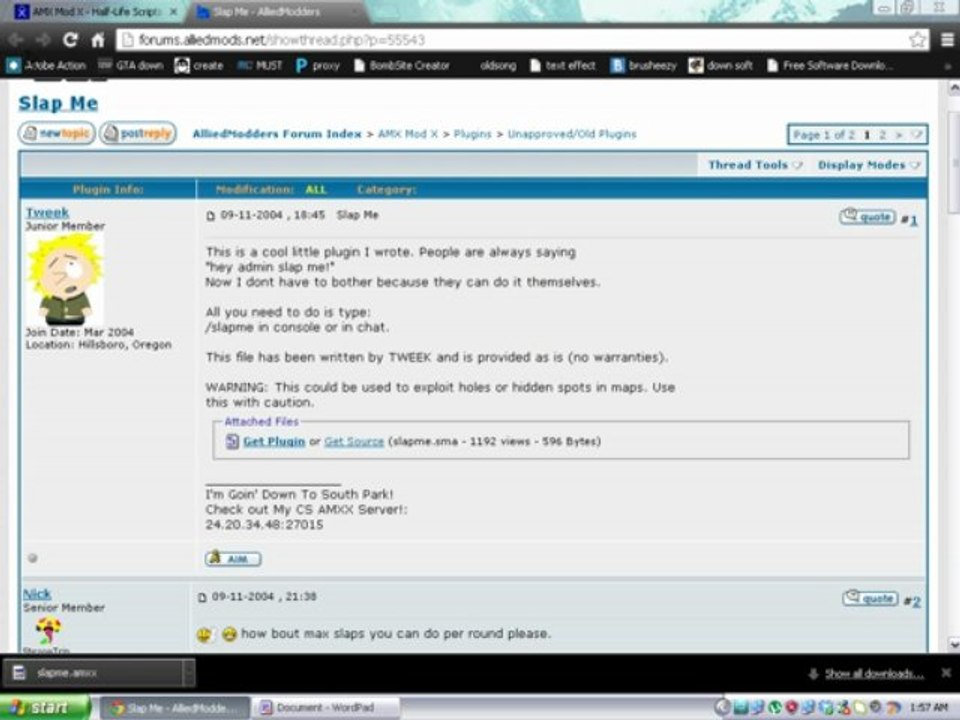Quote Tweek's post #1
960x720 pixels.
[868, 217]
